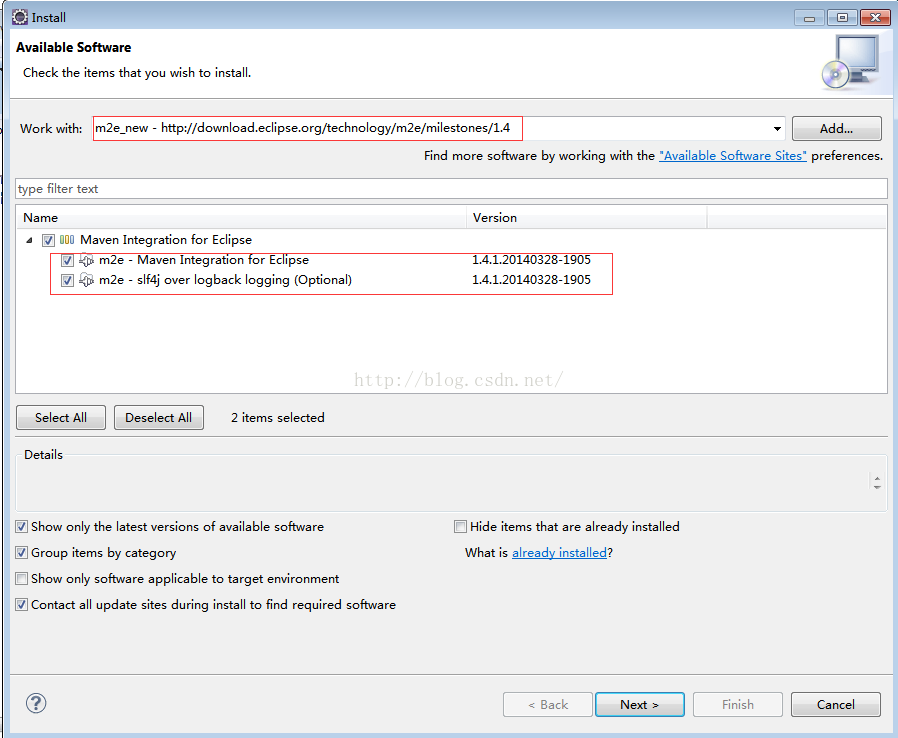Click the disabled Finish button
This screenshot has height=738, width=898.
[738, 705]
